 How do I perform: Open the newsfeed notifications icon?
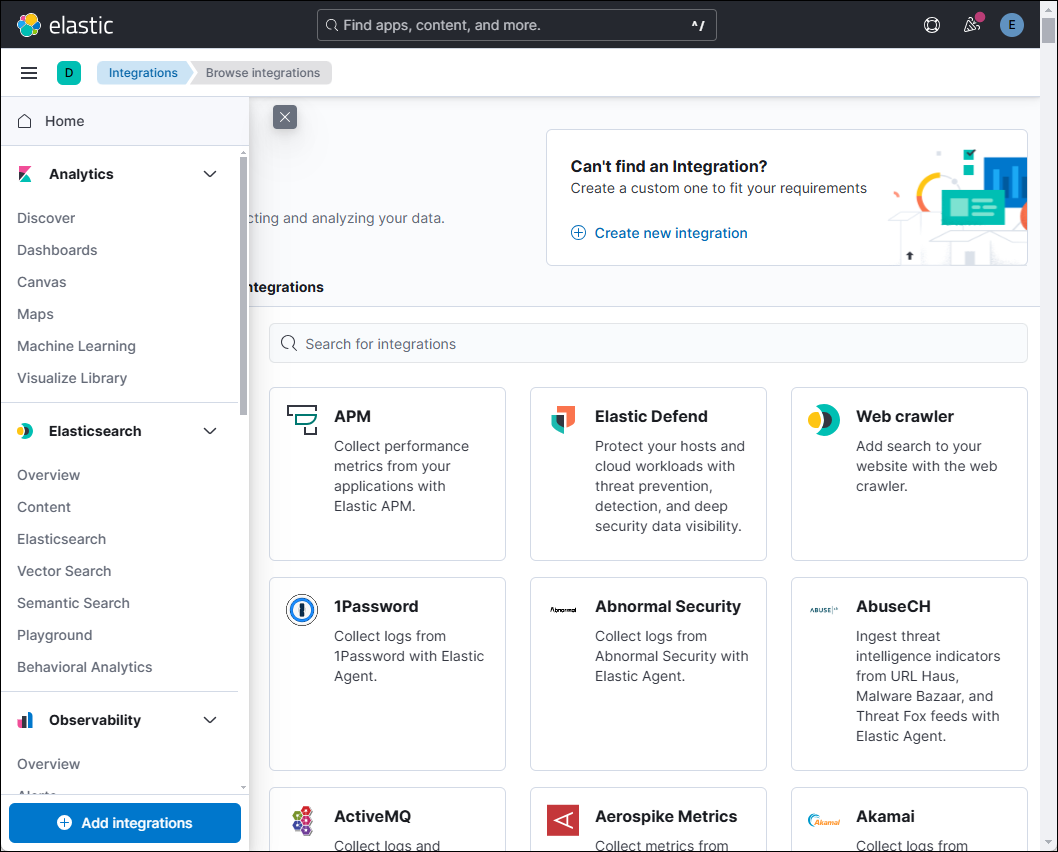[x=971, y=25]
